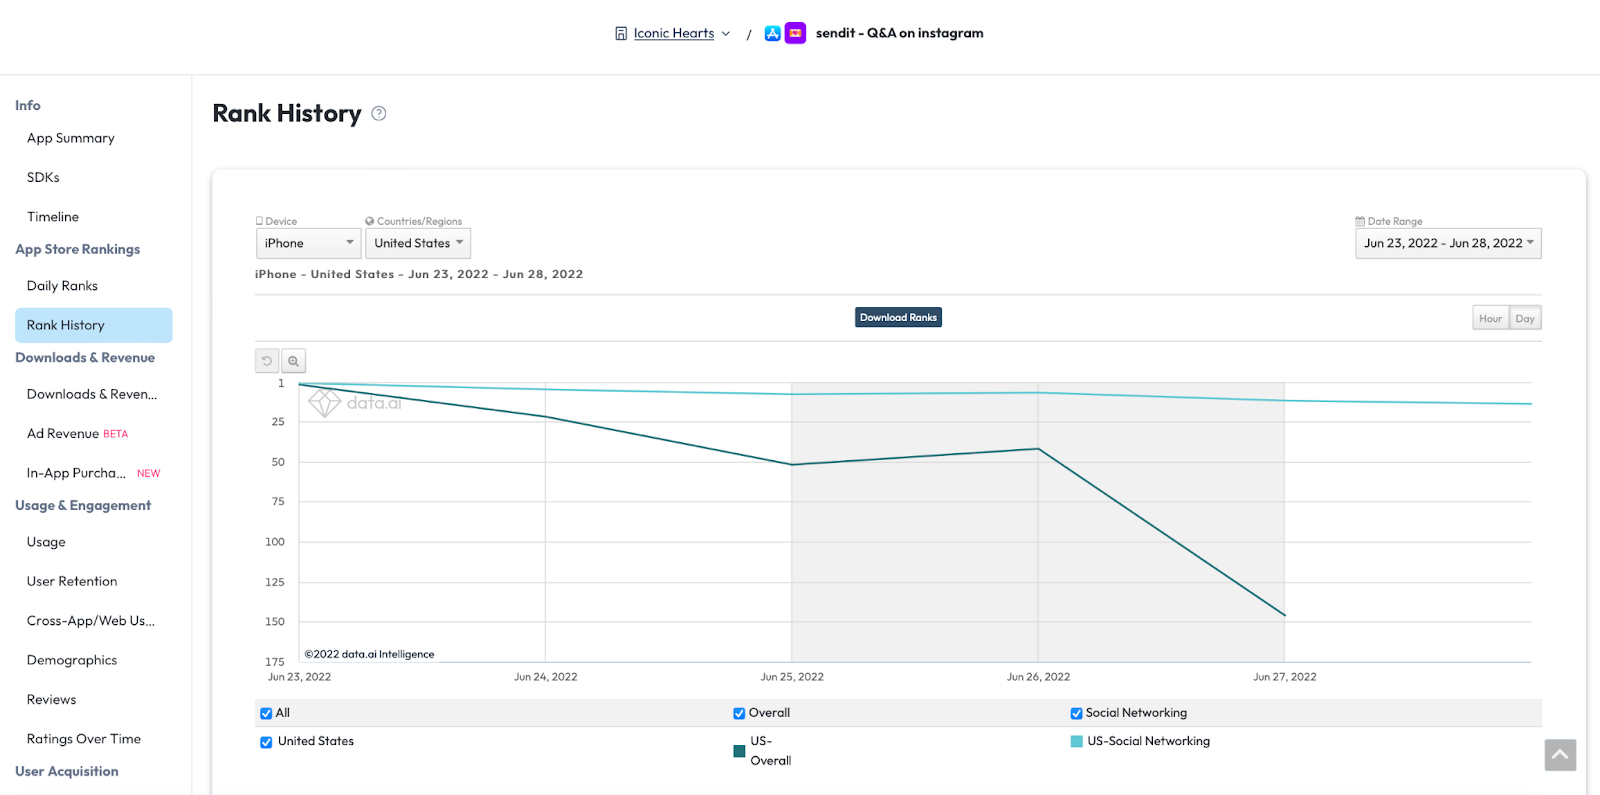The height and width of the screenshot is (795, 1600).
Task: Click the Rank History help question icon
Action: [x=379, y=114]
